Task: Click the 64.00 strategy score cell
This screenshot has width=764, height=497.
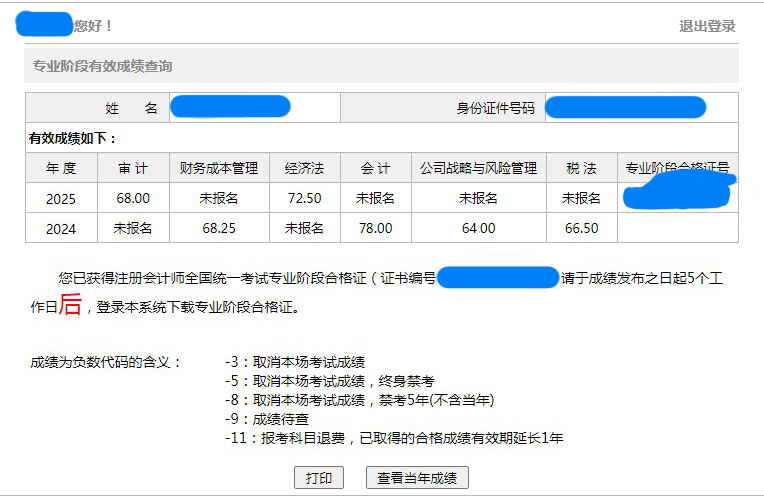Action: (478, 228)
